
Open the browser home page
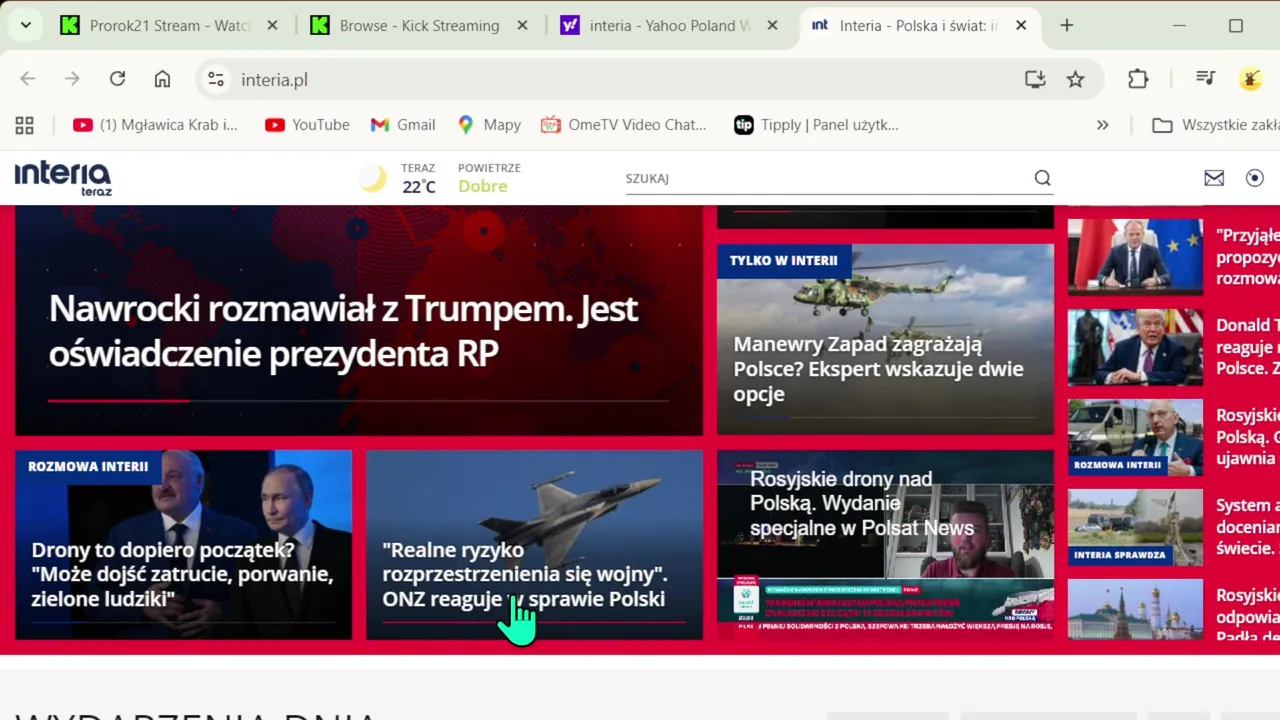(x=162, y=79)
